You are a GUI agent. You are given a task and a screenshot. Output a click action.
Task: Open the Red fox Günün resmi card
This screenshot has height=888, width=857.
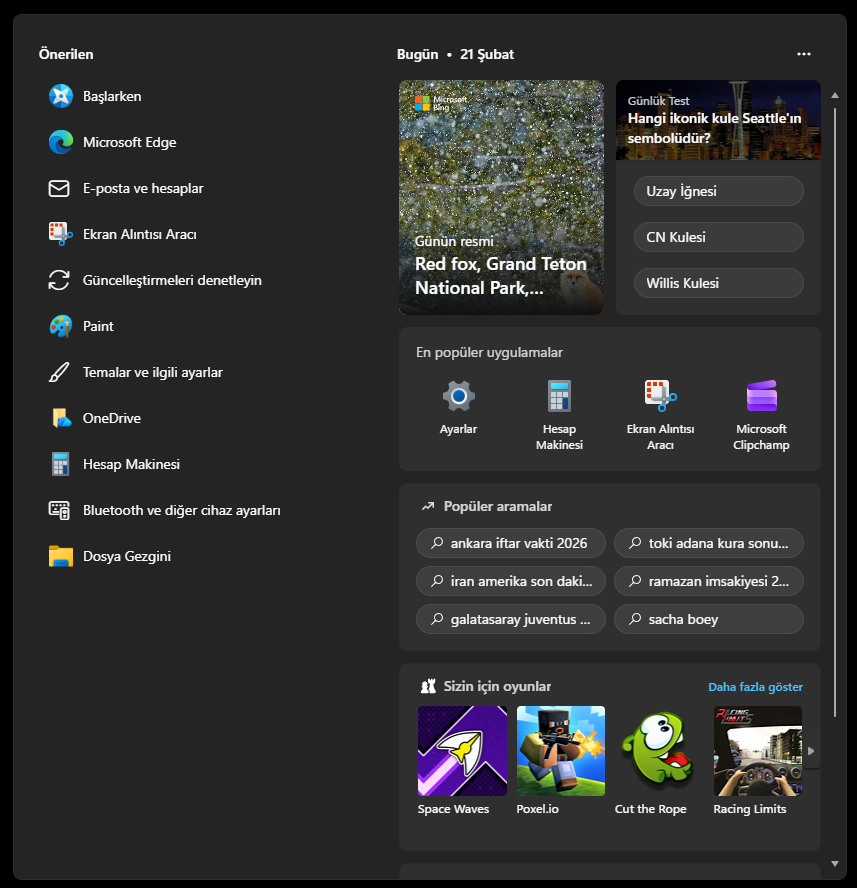(x=501, y=197)
